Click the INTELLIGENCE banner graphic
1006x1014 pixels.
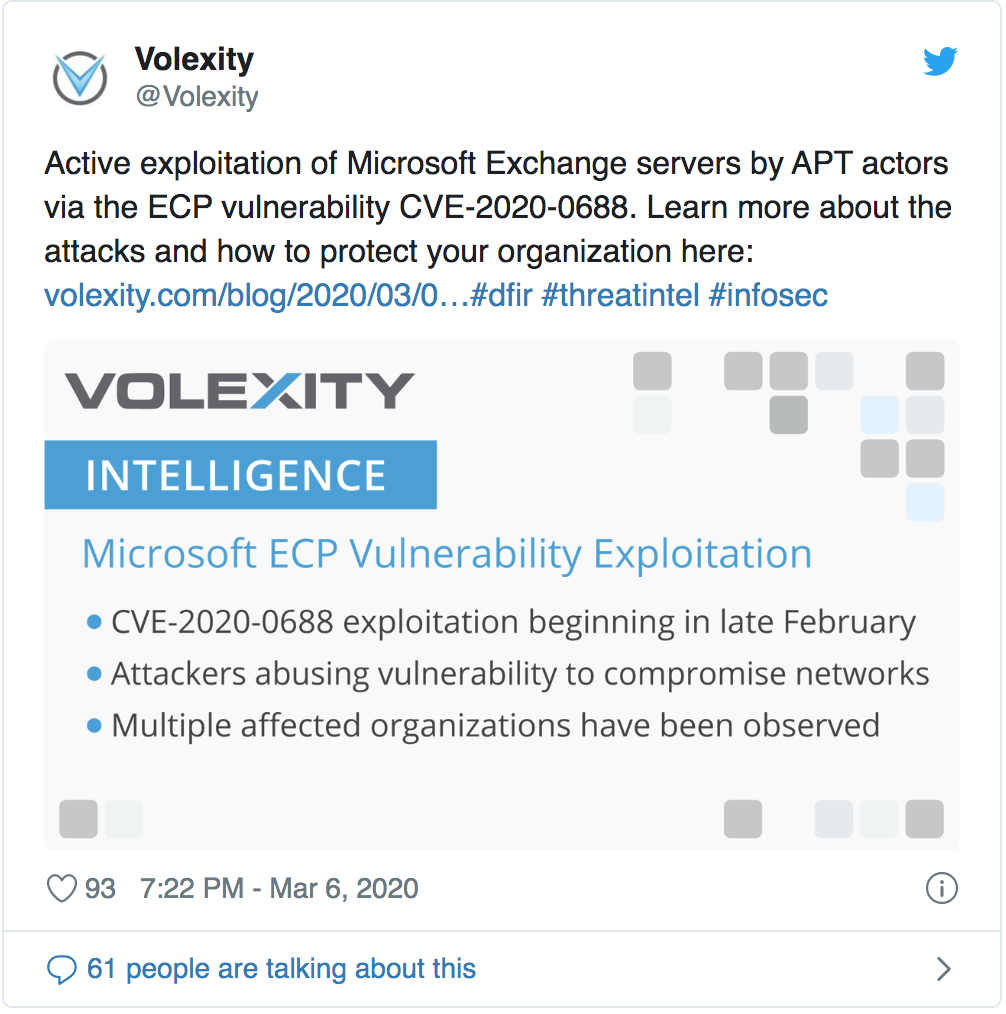240,474
